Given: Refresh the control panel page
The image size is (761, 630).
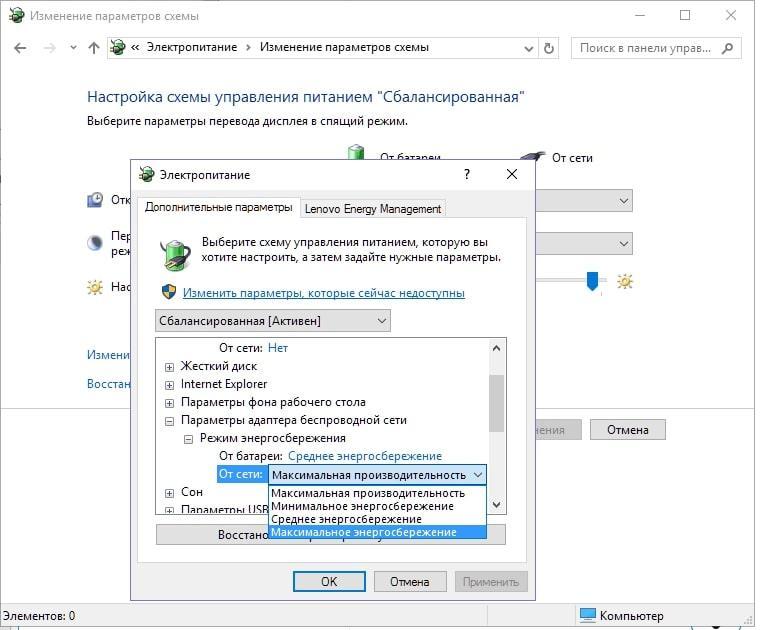Looking at the screenshot, I should pos(549,49).
